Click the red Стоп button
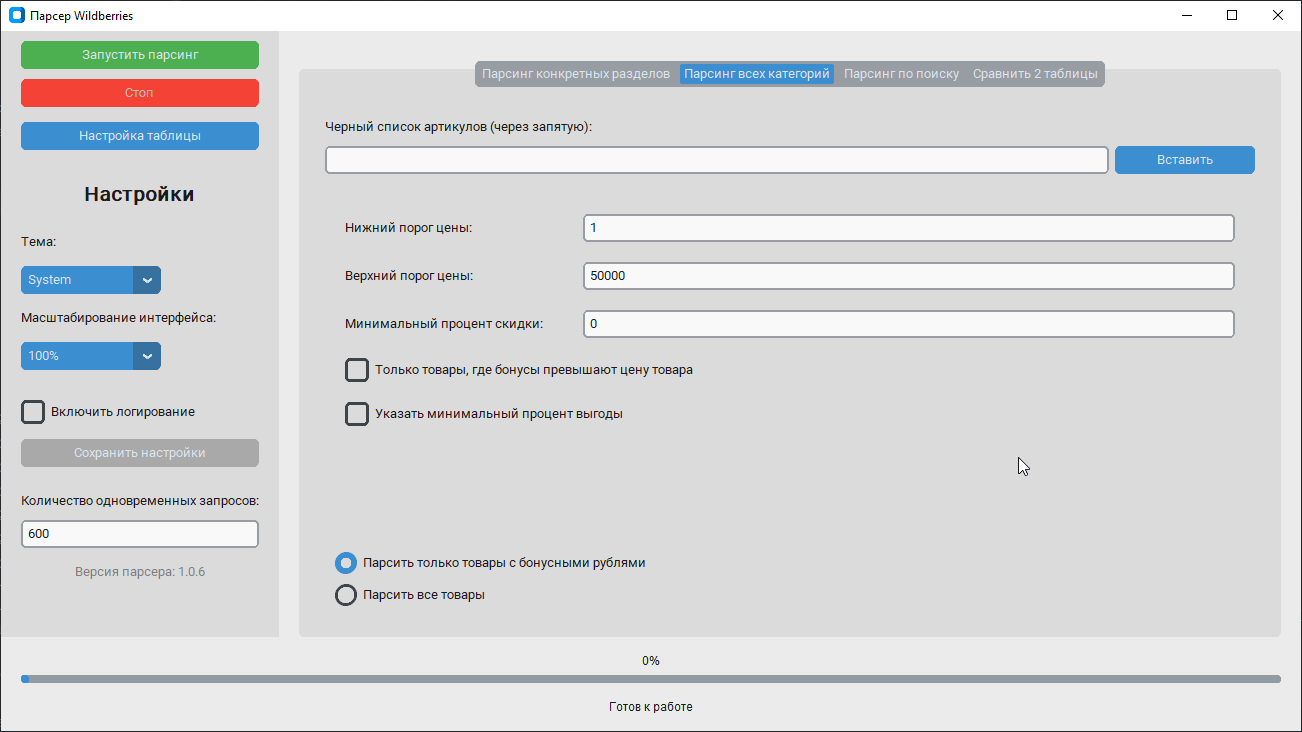The height and width of the screenshot is (732, 1302). tap(140, 93)
